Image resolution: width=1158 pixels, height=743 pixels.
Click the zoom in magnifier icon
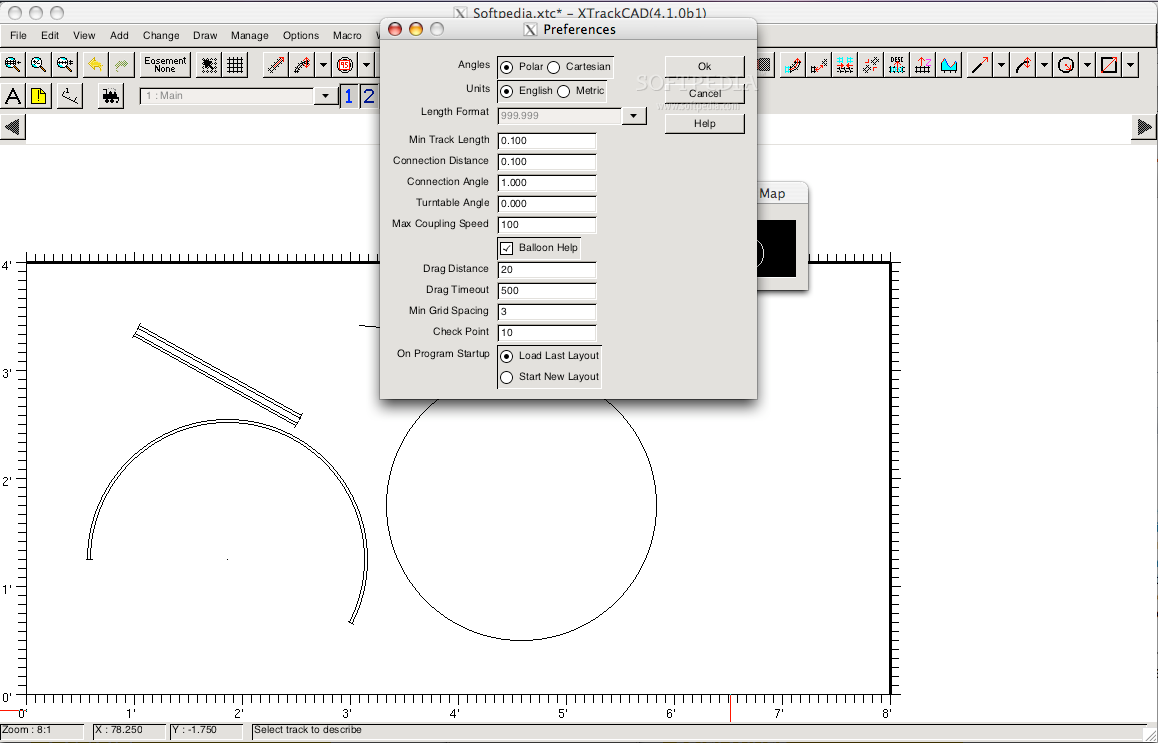(13, 65)
